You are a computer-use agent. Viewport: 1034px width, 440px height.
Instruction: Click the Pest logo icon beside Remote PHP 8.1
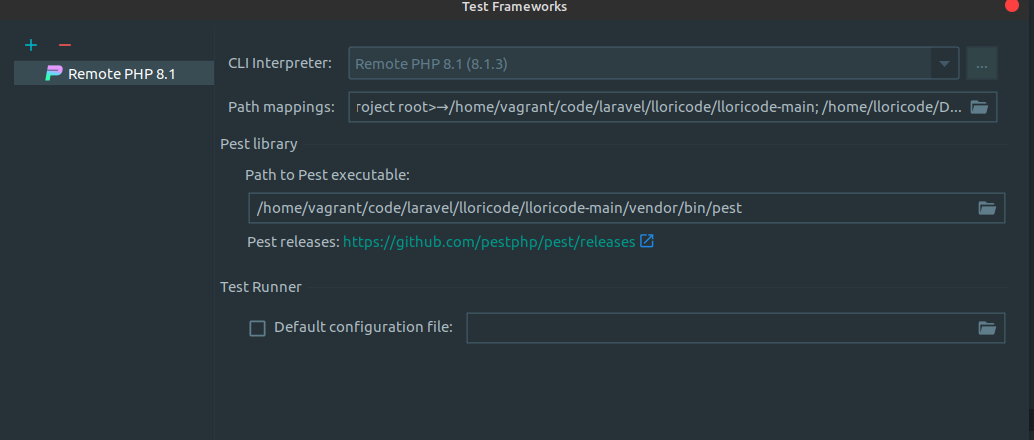tap(53, 73)
